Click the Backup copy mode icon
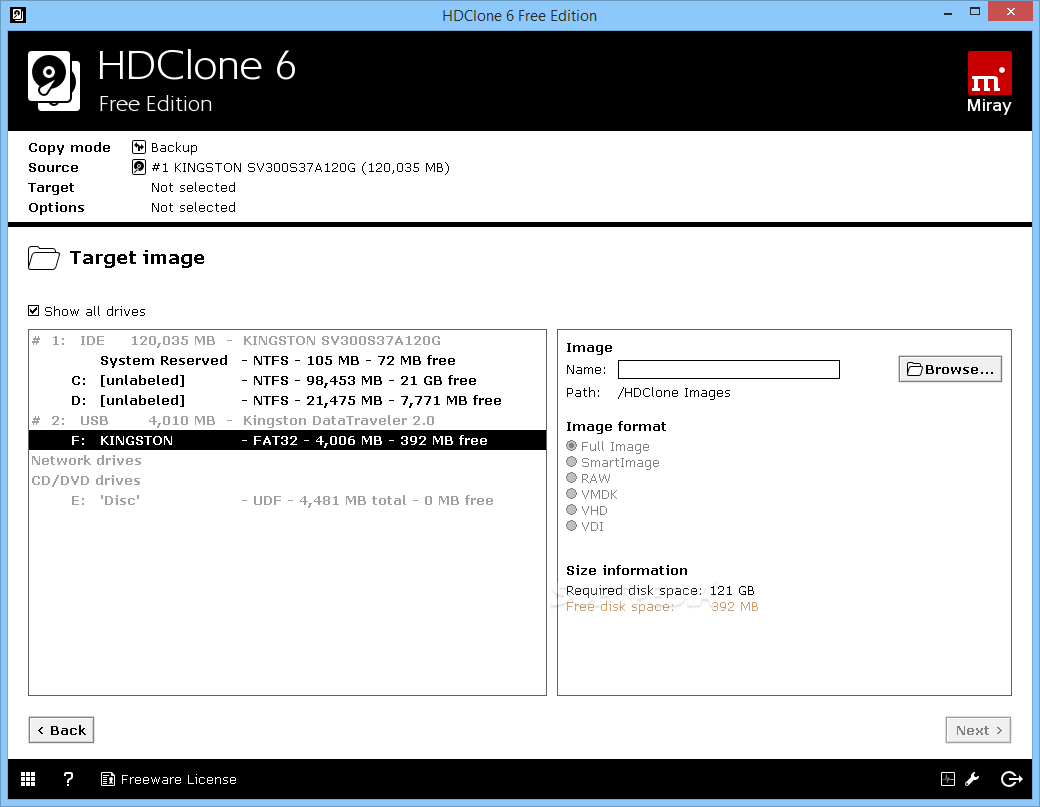Image resolution: width=1040 pixels, height=807 pixels. point(139,147)
